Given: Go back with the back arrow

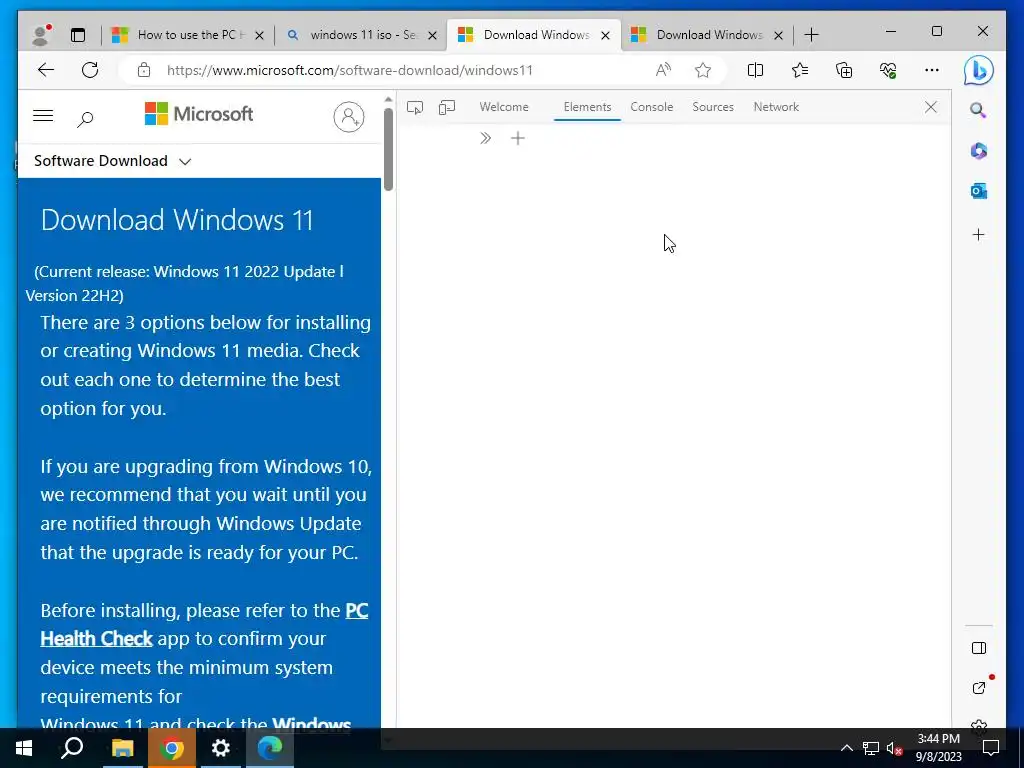Looking at the screenshot, I should coord(46,70).
